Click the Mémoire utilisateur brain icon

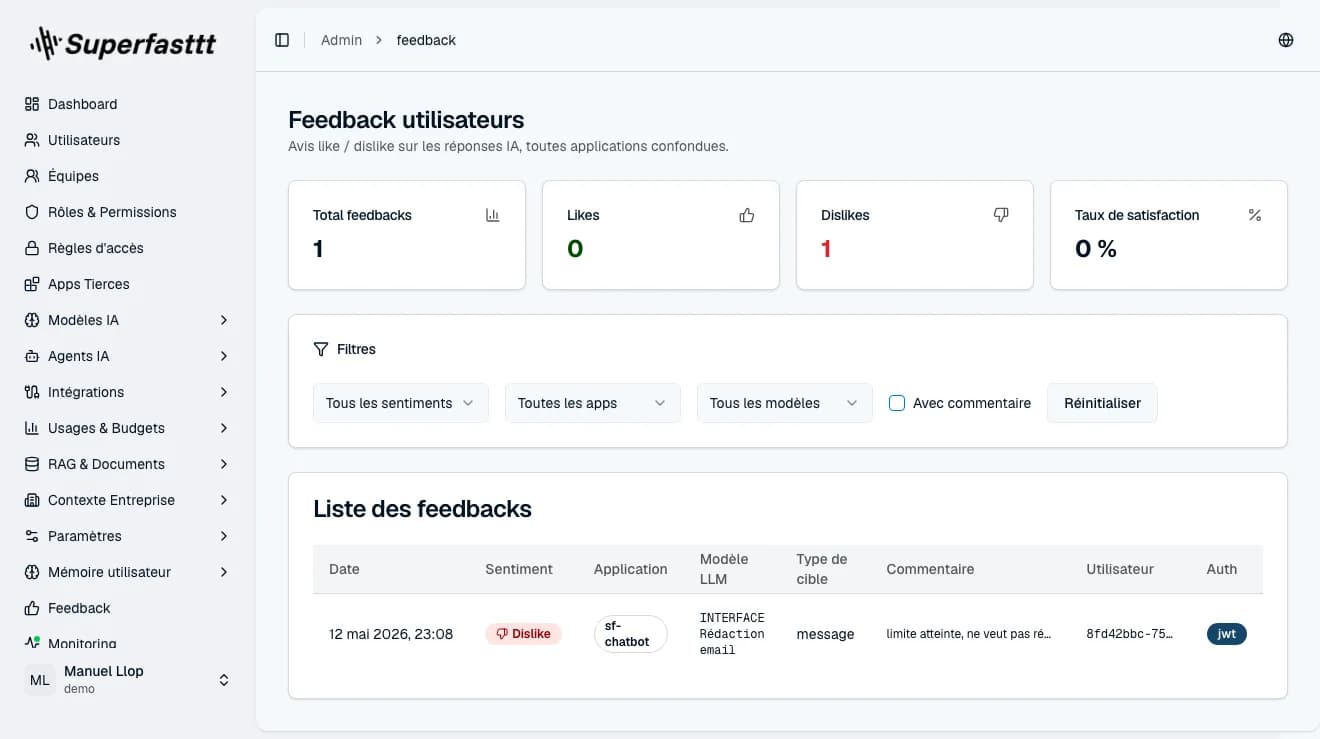(32, 572)
